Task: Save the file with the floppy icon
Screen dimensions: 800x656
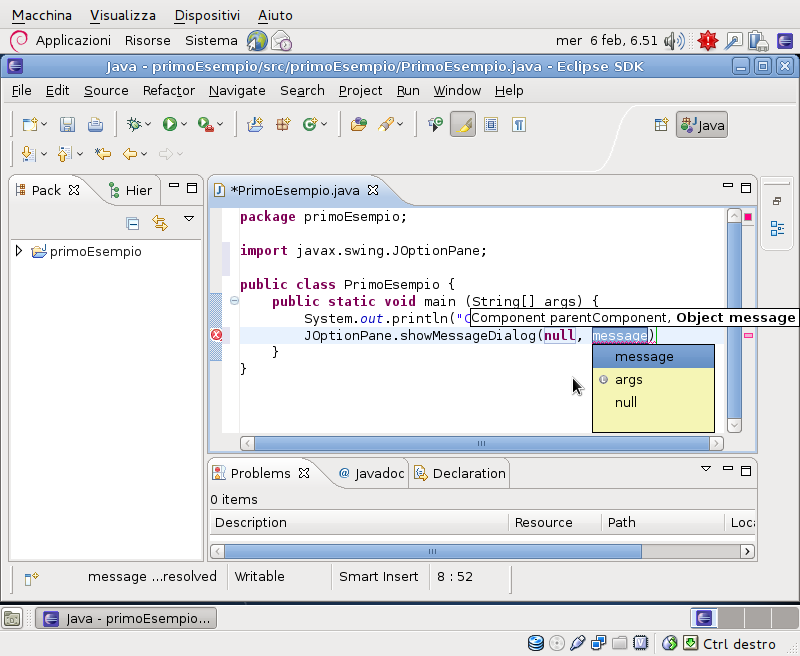Action: [x=67, y=124]
